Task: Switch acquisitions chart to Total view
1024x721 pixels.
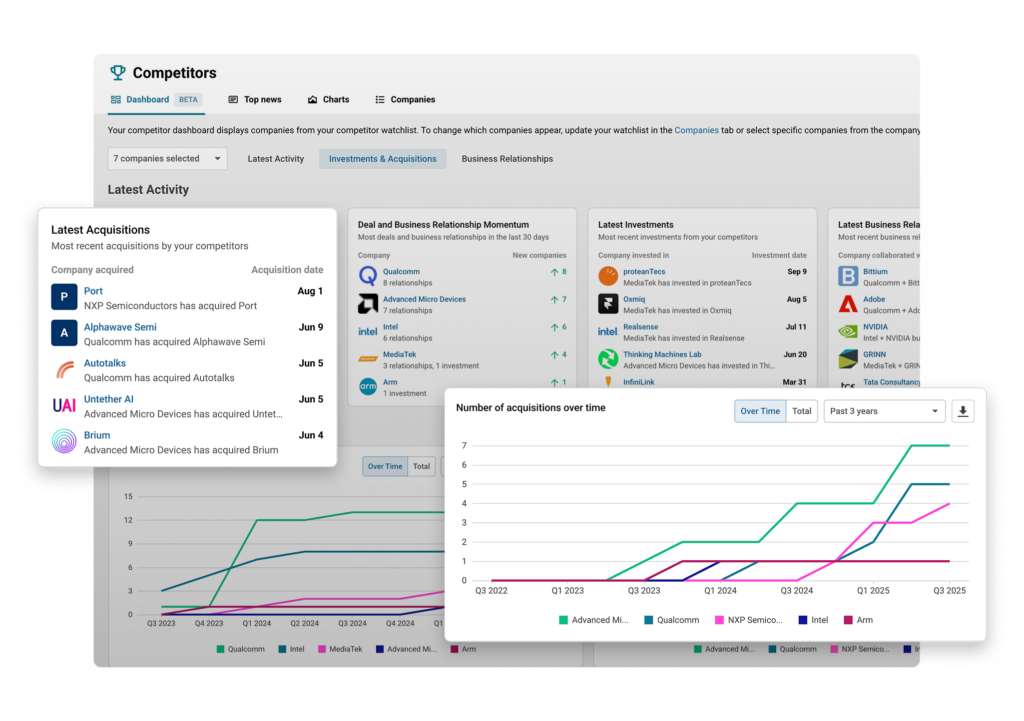Action: click(801, 411)
